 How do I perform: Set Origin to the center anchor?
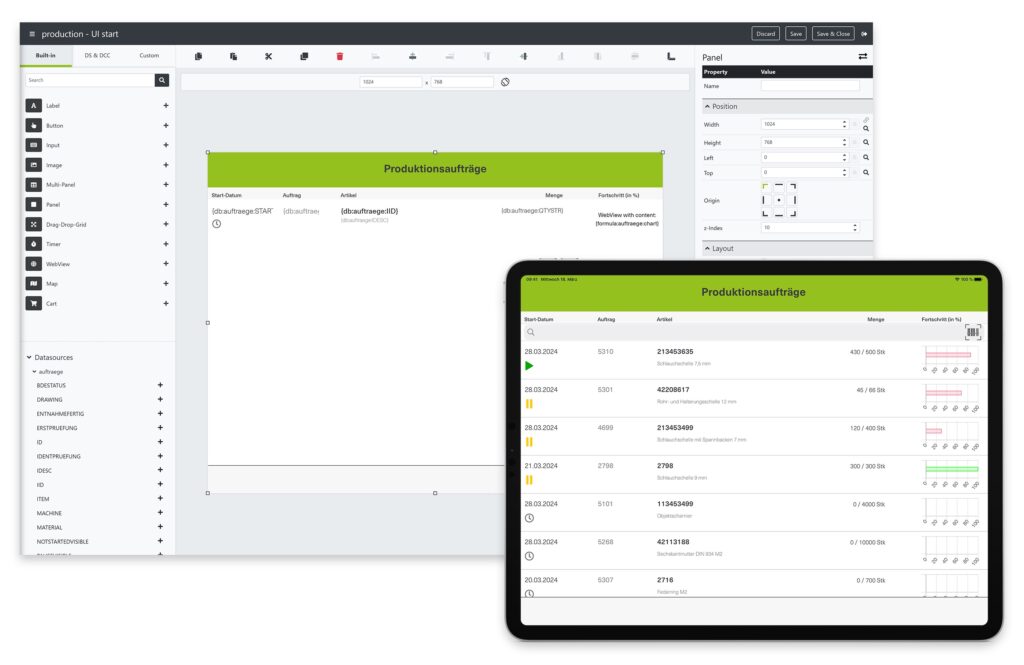coord(779,201)
